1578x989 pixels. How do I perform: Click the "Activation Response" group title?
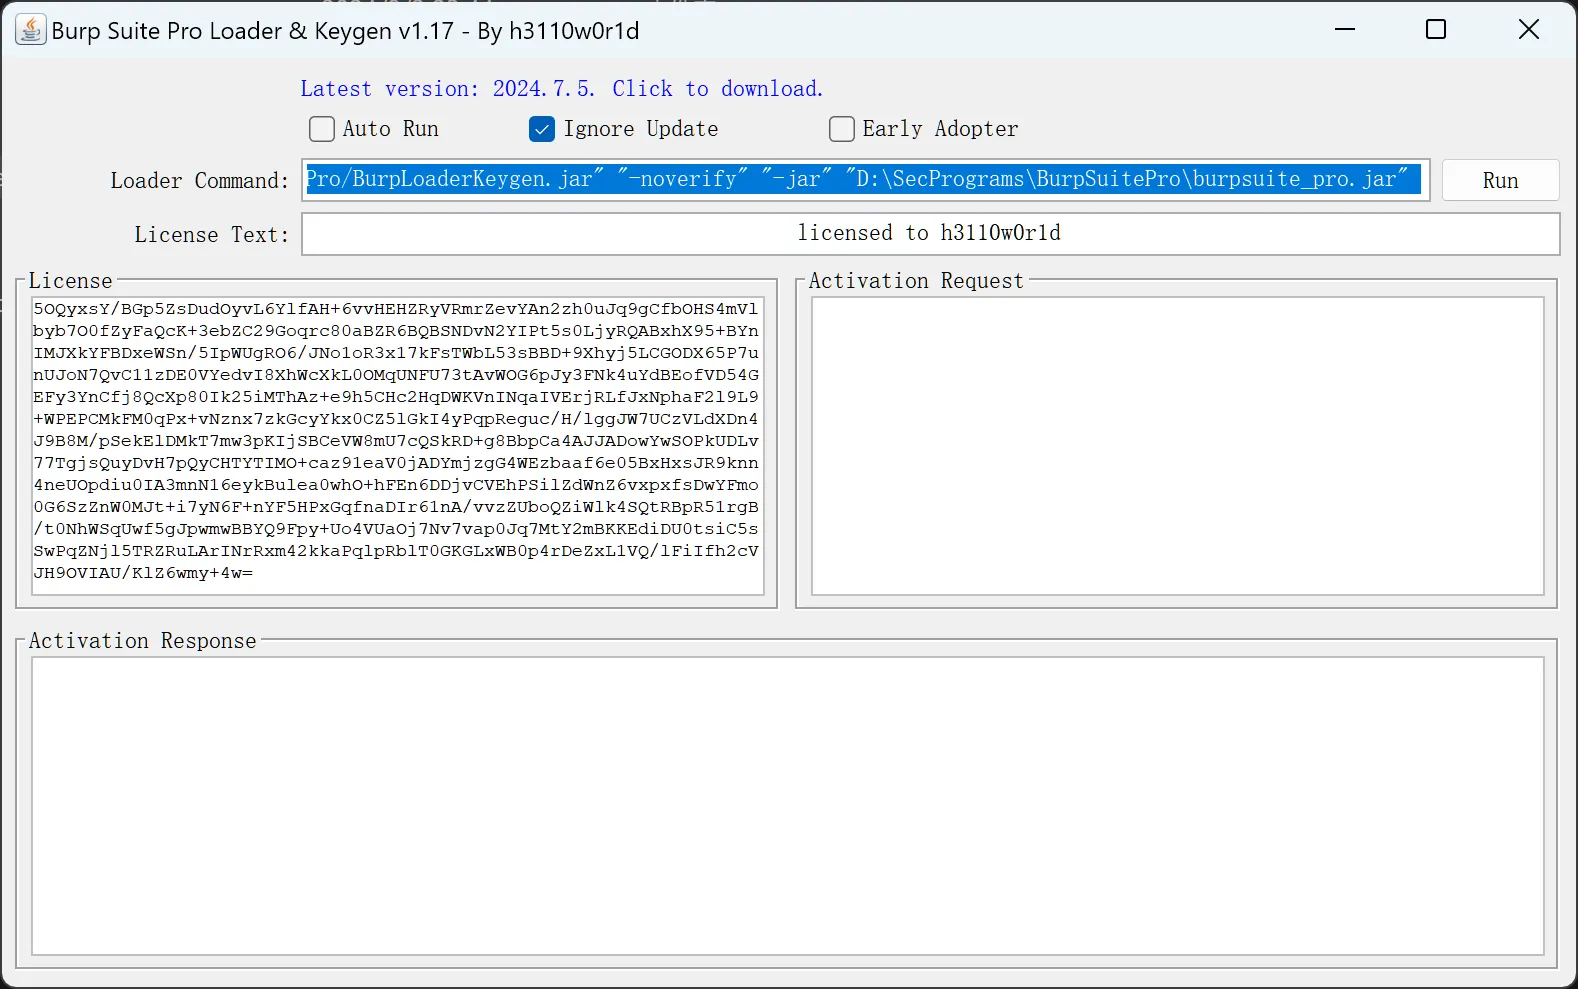[142, 641]
